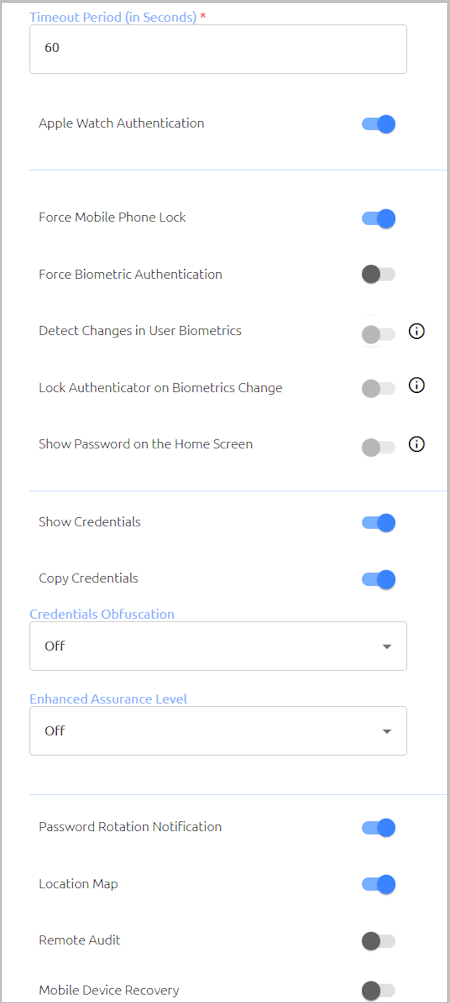This screenshot has height=1003, width=450.
Task: Click the Credentials Obfuscation dropdown arrow
Action: coord(387,647)
